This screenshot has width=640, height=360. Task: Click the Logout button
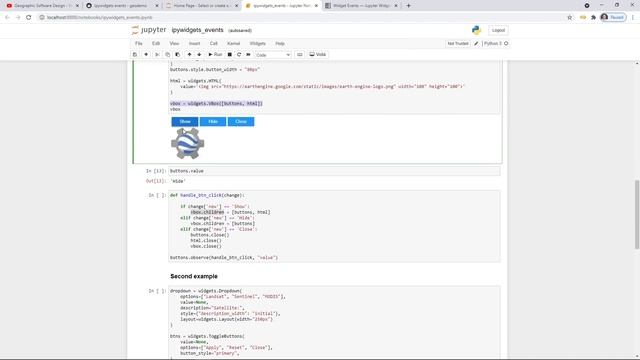pos(498,30)
